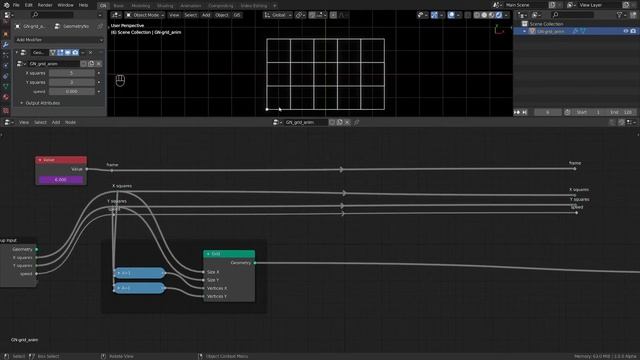Open the Help menu
Image resolution: width=640 pixels, height=360 pixels.
pos(83,5)
